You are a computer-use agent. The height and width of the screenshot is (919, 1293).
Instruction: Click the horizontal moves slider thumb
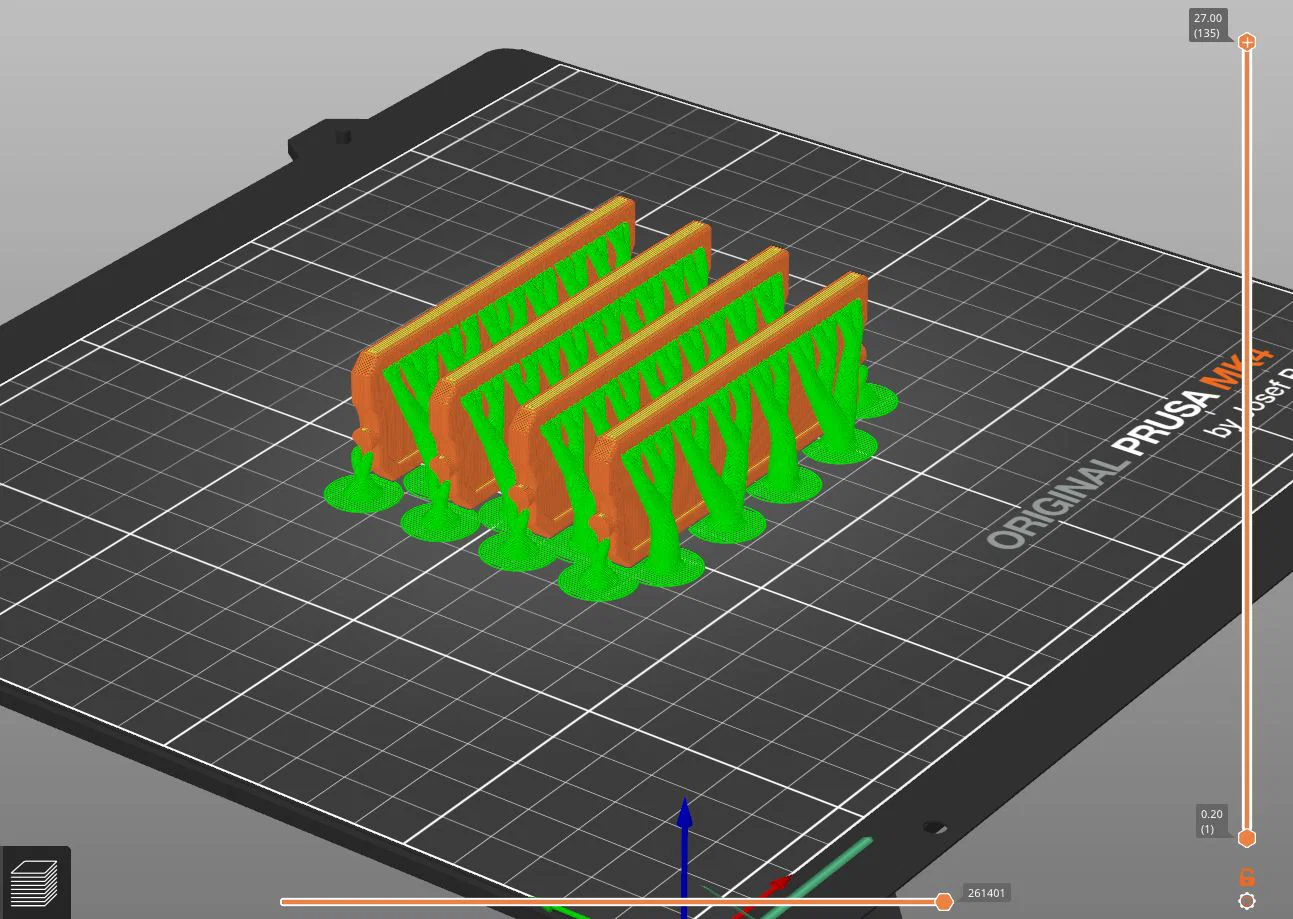click(943, 902)
